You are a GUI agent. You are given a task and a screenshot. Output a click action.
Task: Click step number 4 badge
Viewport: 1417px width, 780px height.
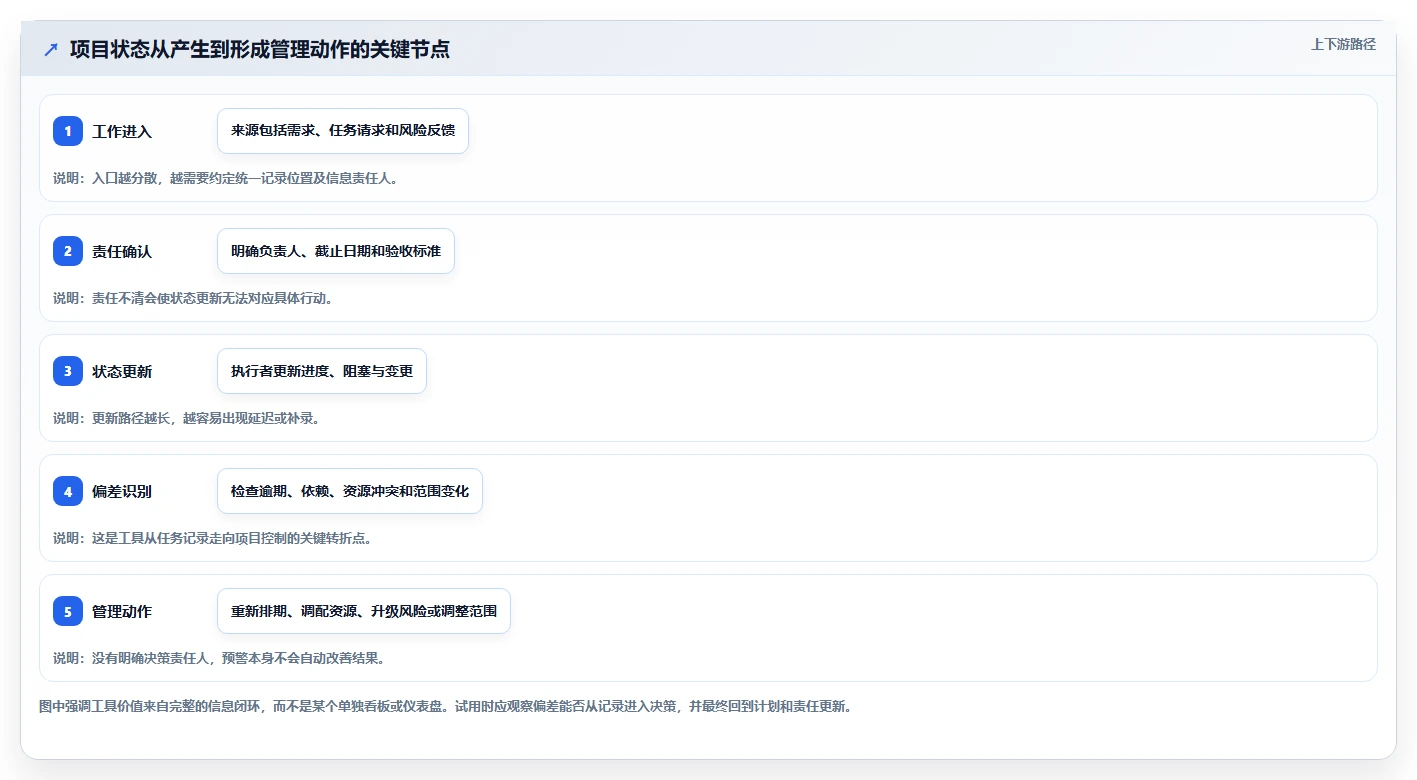tap(68, 491)
